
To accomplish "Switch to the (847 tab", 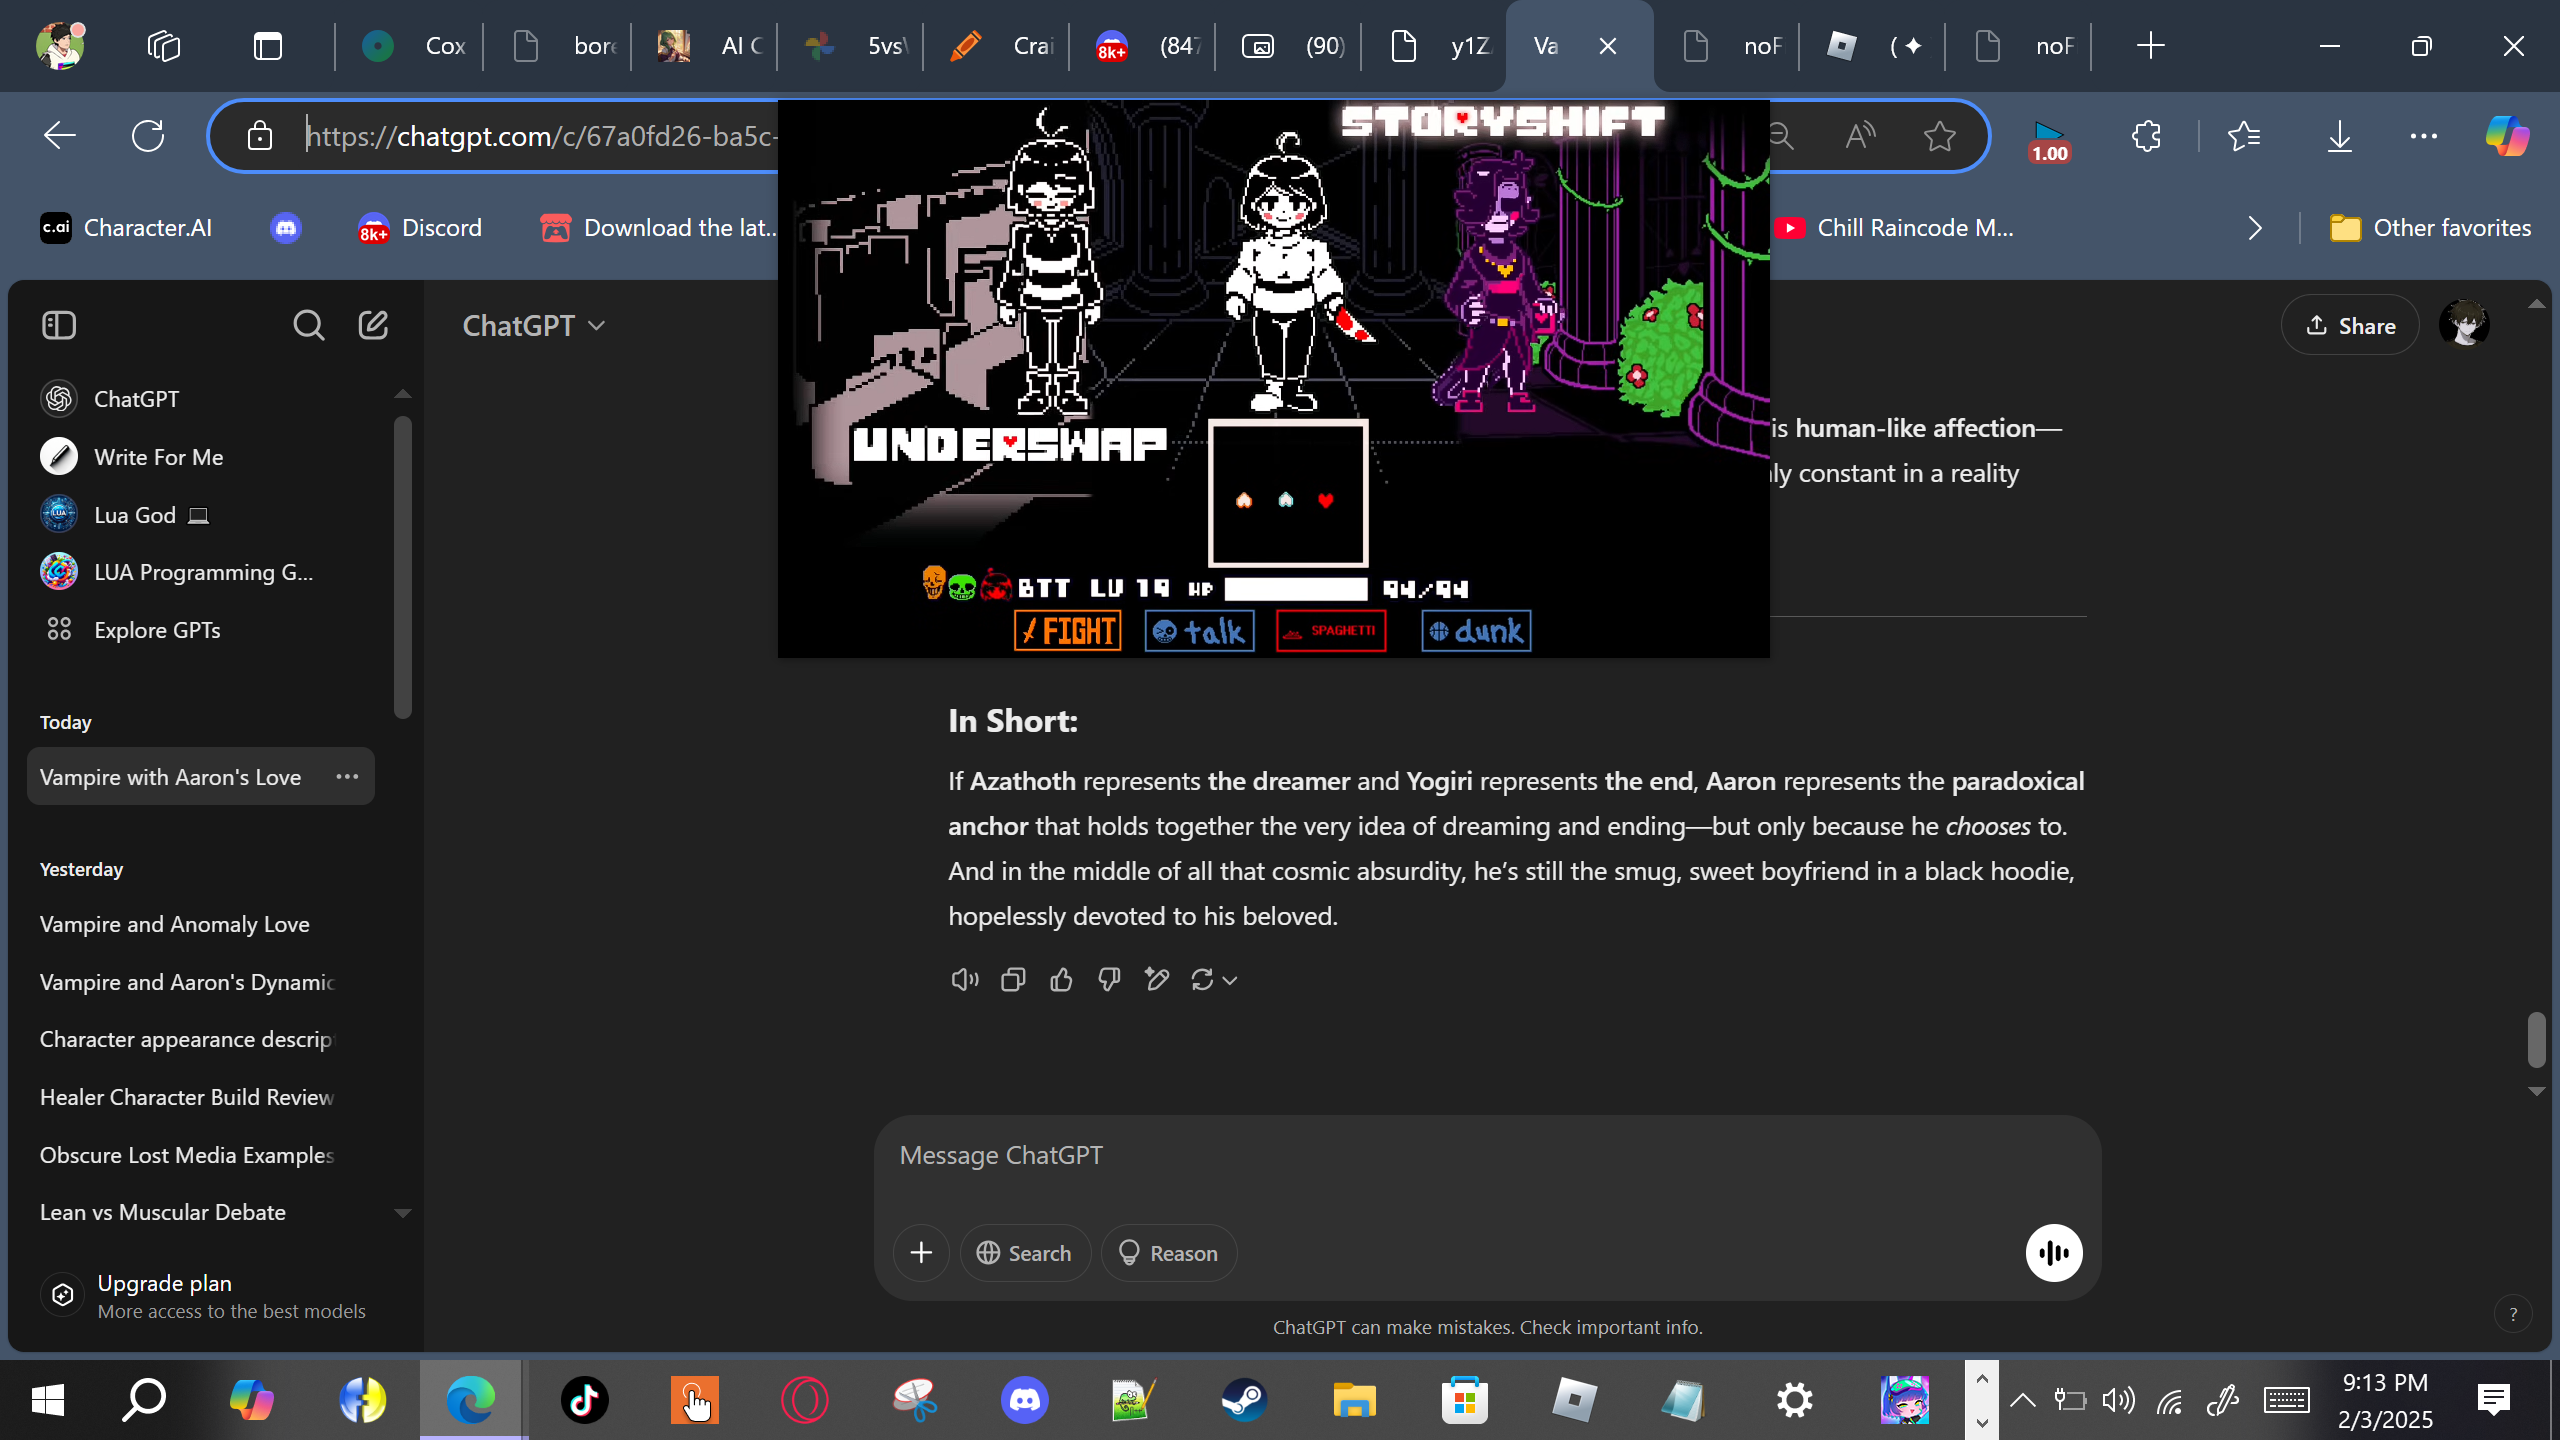I will click(1144, 46).
